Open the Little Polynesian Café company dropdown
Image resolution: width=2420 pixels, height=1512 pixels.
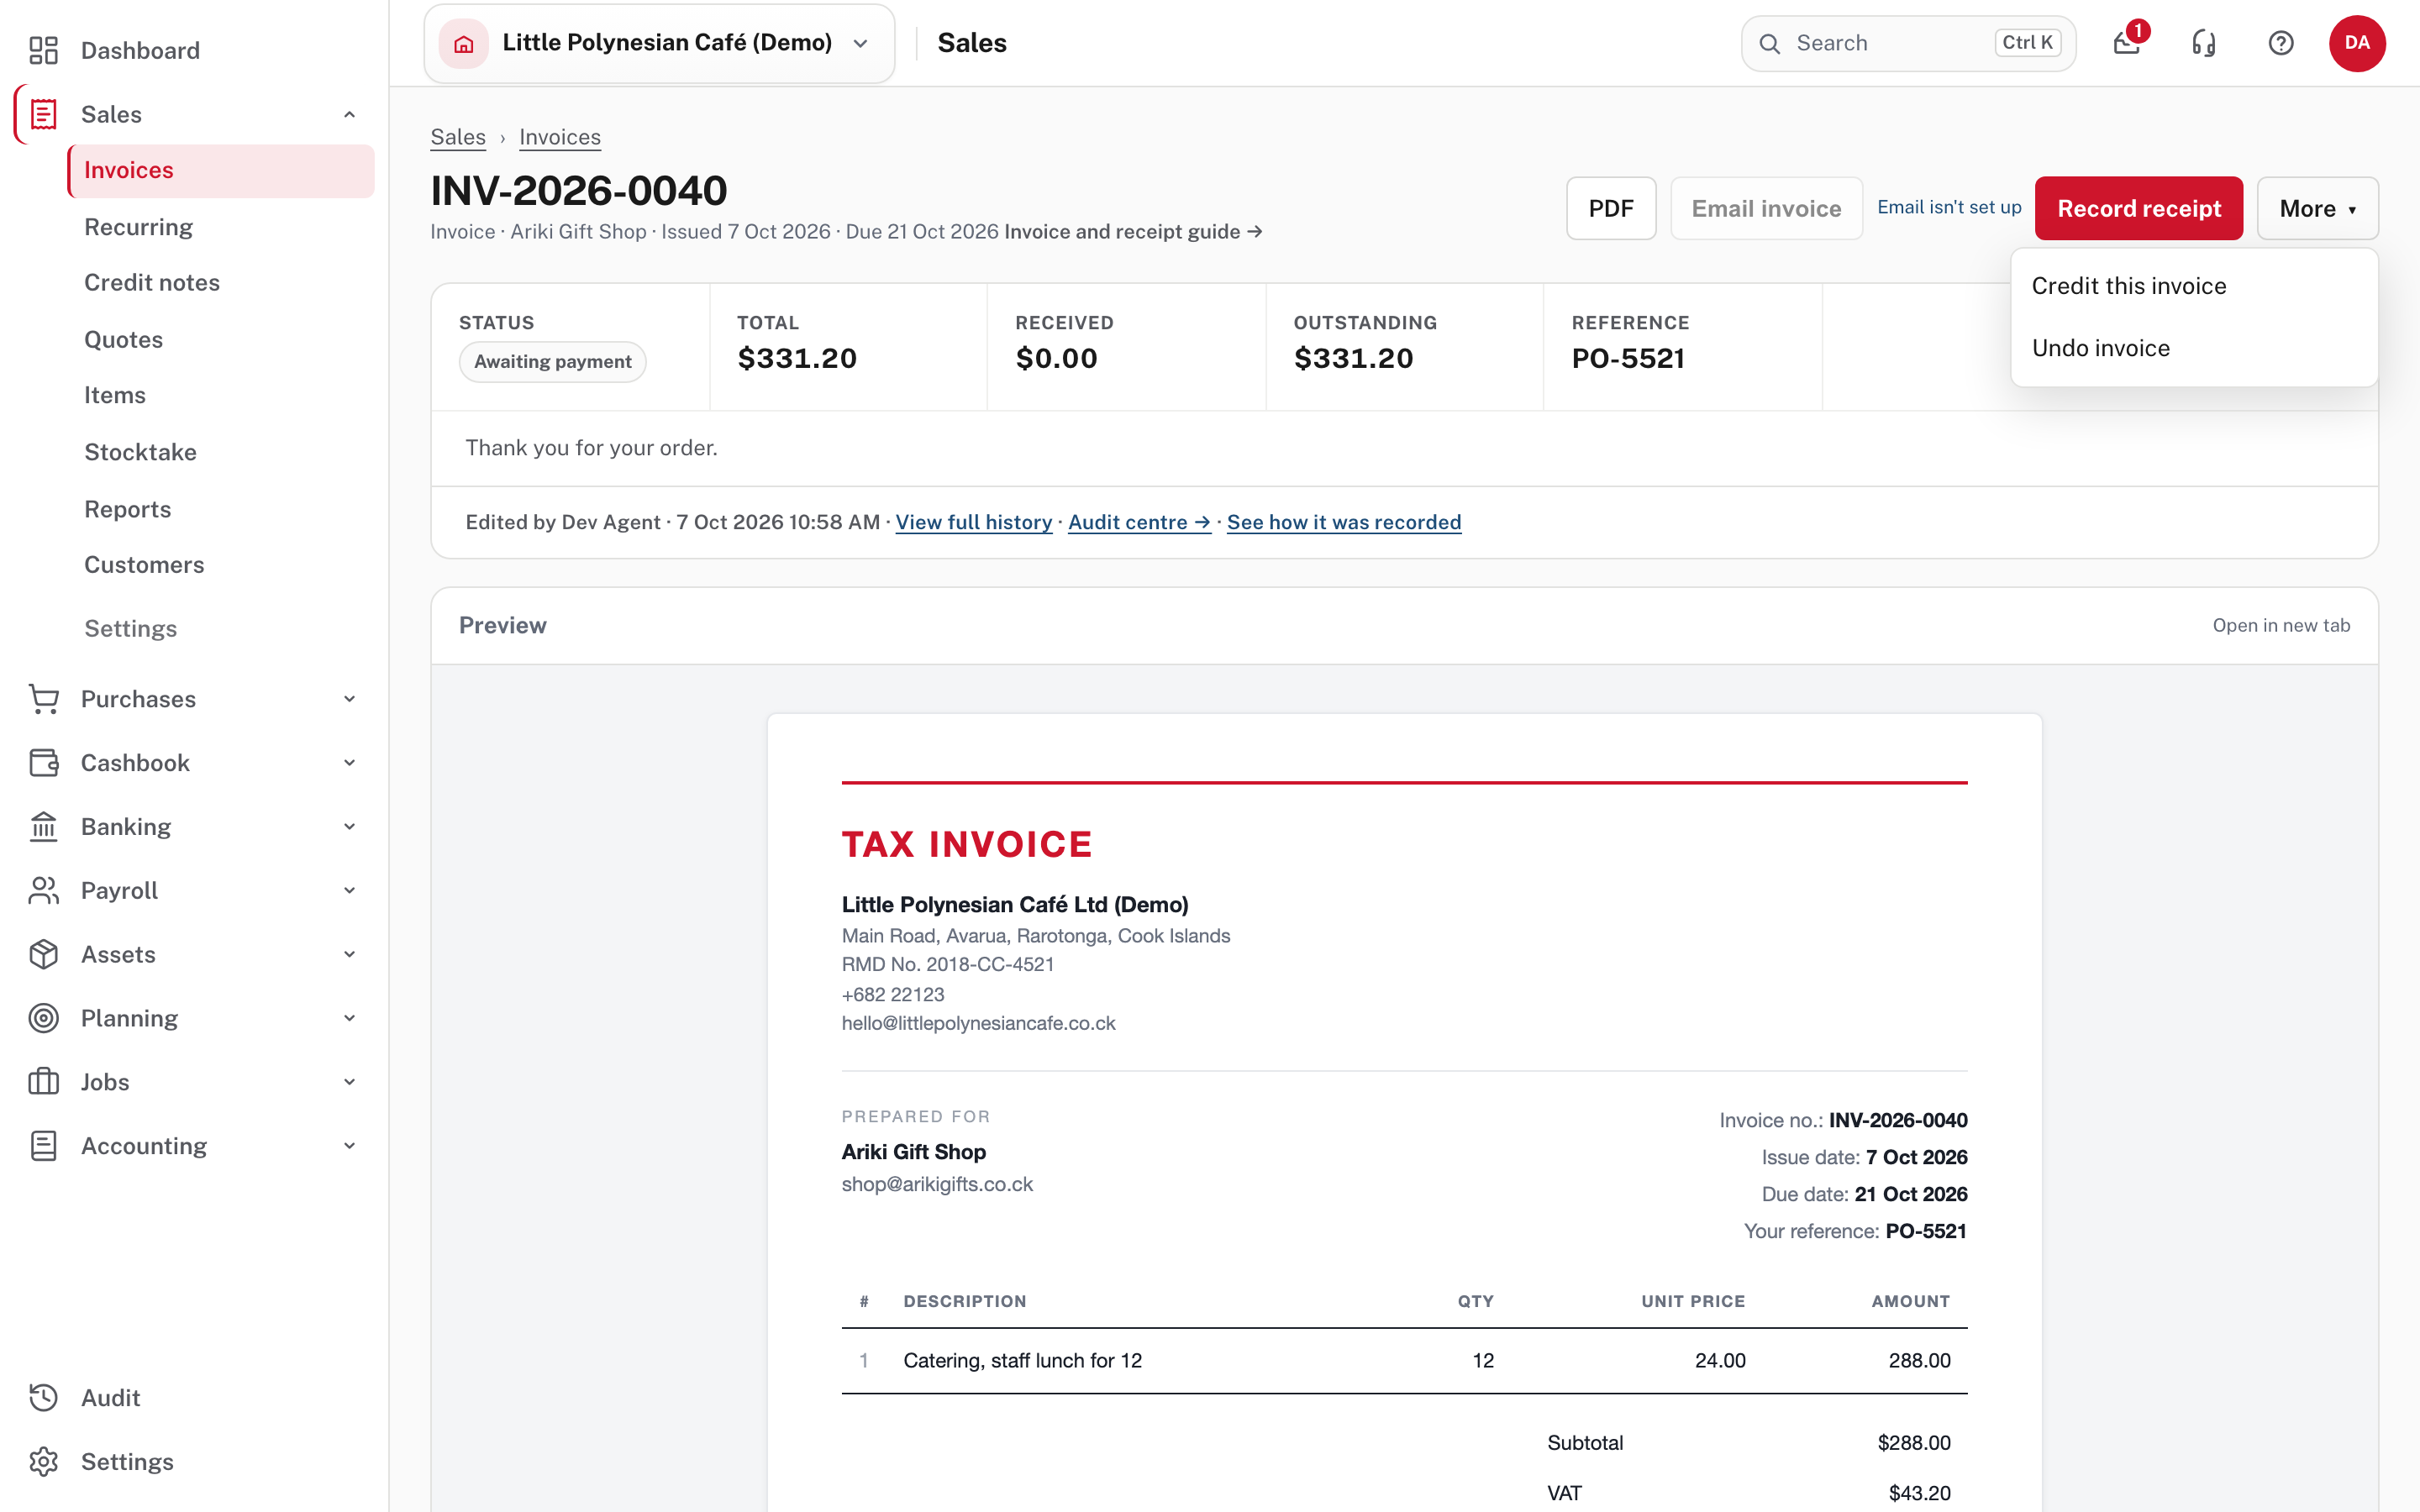pyautogui.click(x=659, y=43)
